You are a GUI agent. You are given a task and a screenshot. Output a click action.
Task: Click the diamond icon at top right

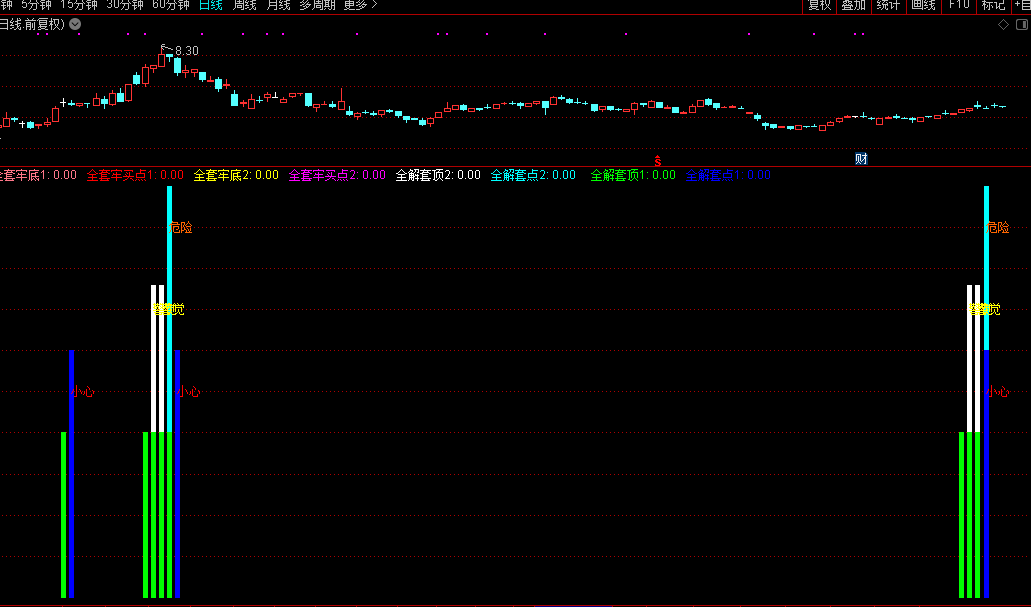click(x=1004, y=25)
